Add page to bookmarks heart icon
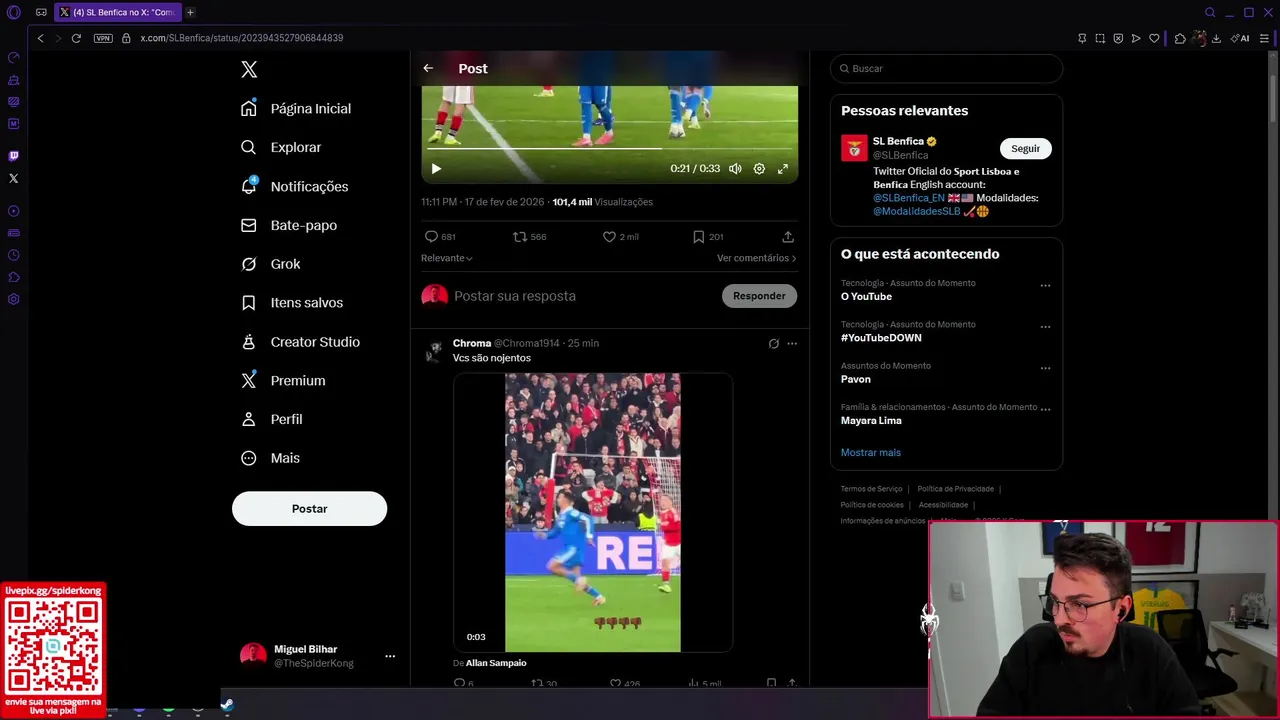Viewport: 1280px width, 720px height. [x=1154, y=38]
